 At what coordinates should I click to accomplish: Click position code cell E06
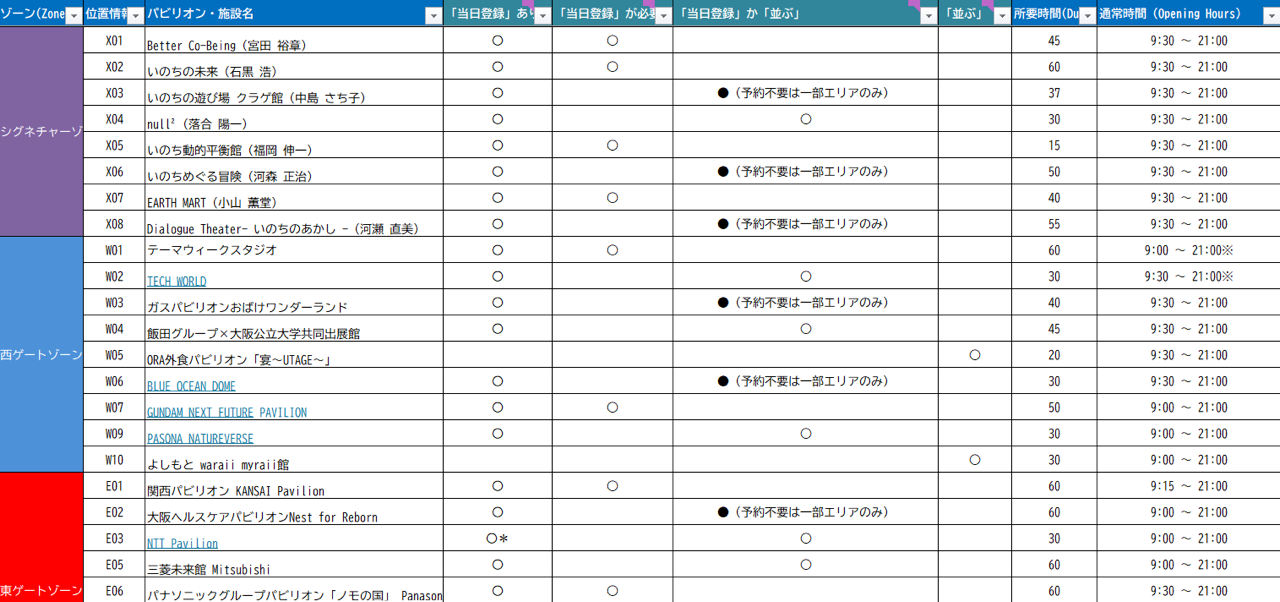pos(114,591)
